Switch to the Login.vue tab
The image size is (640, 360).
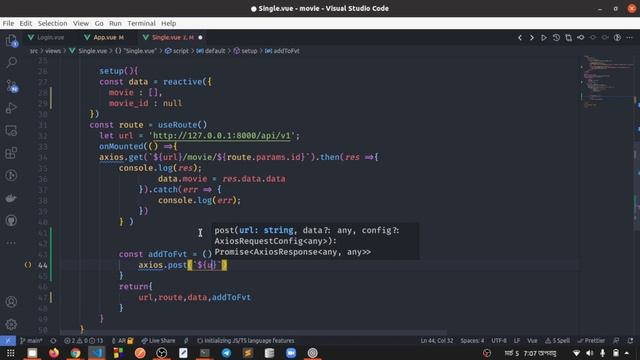[x=46, y=38]
